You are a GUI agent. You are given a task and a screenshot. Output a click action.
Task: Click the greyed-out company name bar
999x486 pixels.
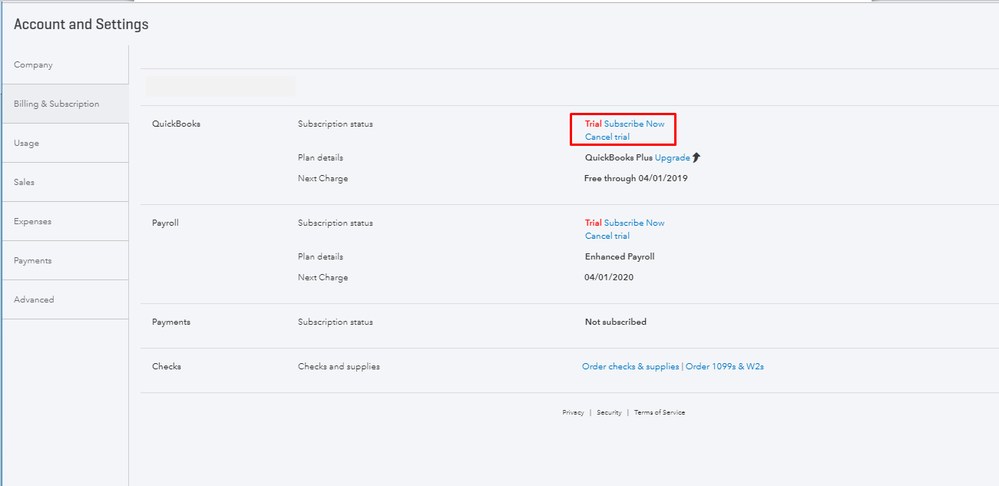[220, 87]
